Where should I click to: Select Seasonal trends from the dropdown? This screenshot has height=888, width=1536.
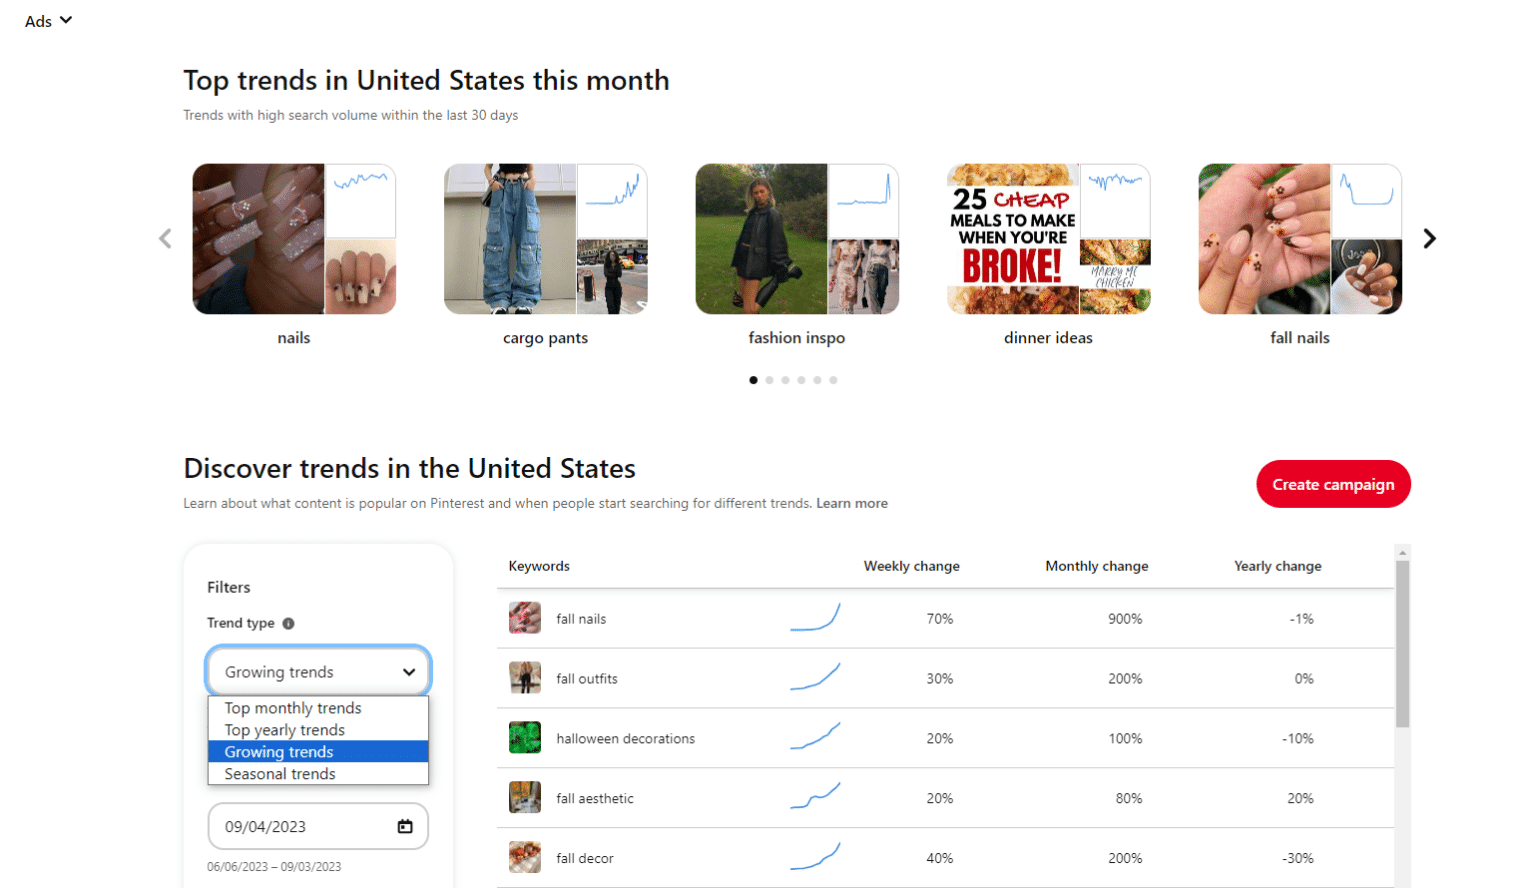pos(280,773)
